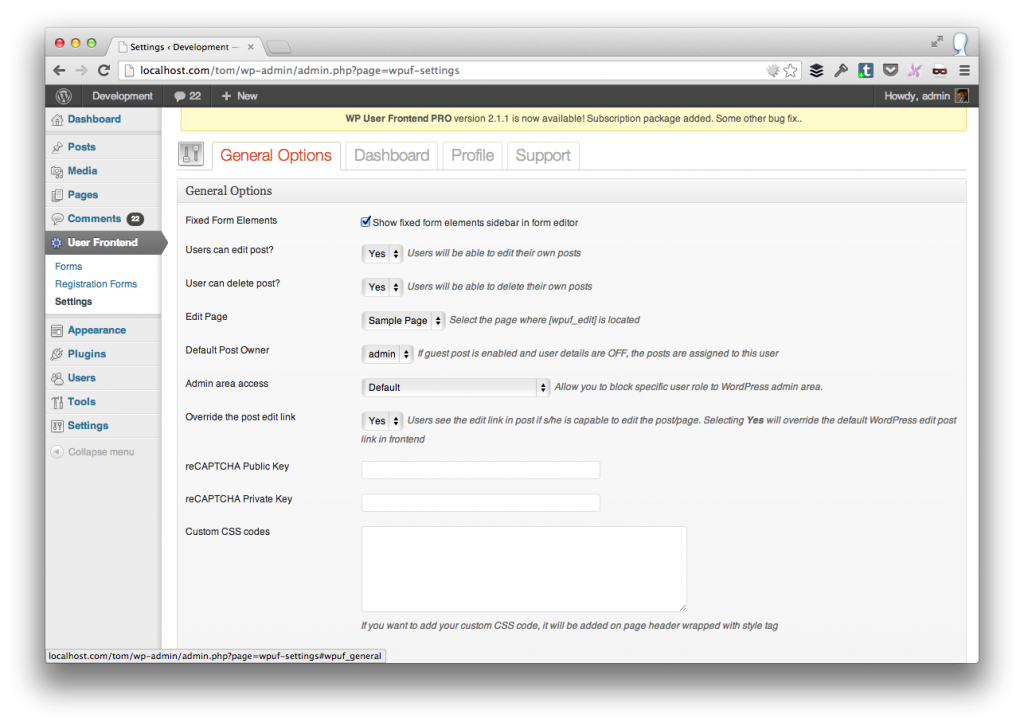Open the Edit Page dropdown
The image size is (1024, 726).
point(403,320)
